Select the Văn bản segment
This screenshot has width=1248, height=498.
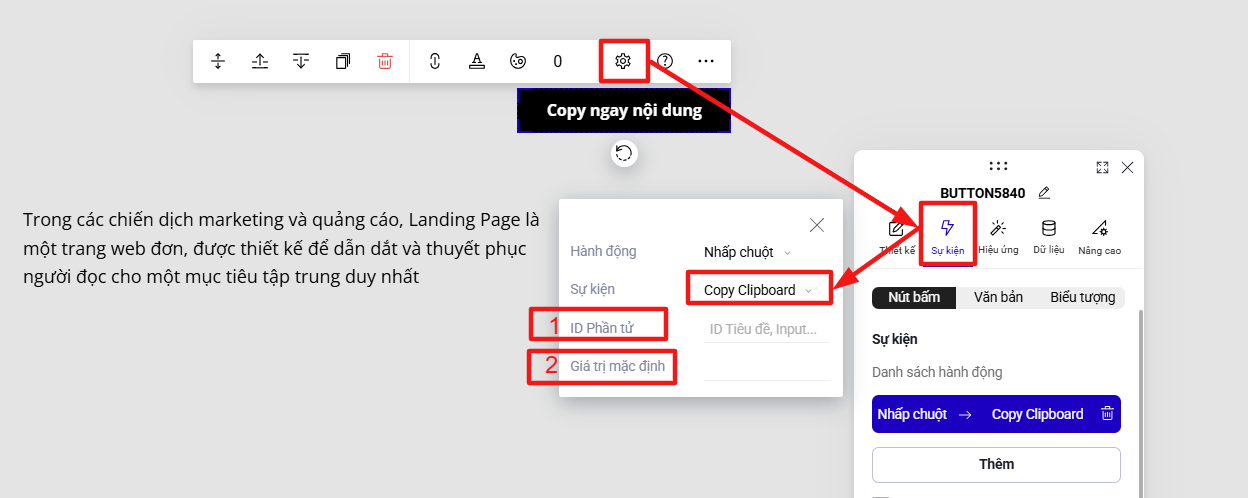(997, 297)
